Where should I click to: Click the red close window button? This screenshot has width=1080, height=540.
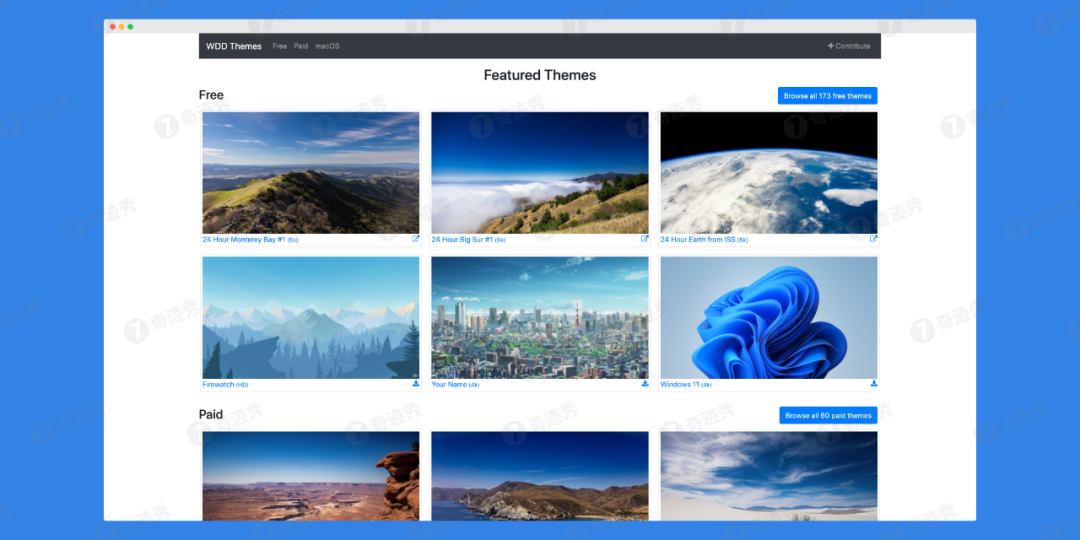[x=113, y=26]
